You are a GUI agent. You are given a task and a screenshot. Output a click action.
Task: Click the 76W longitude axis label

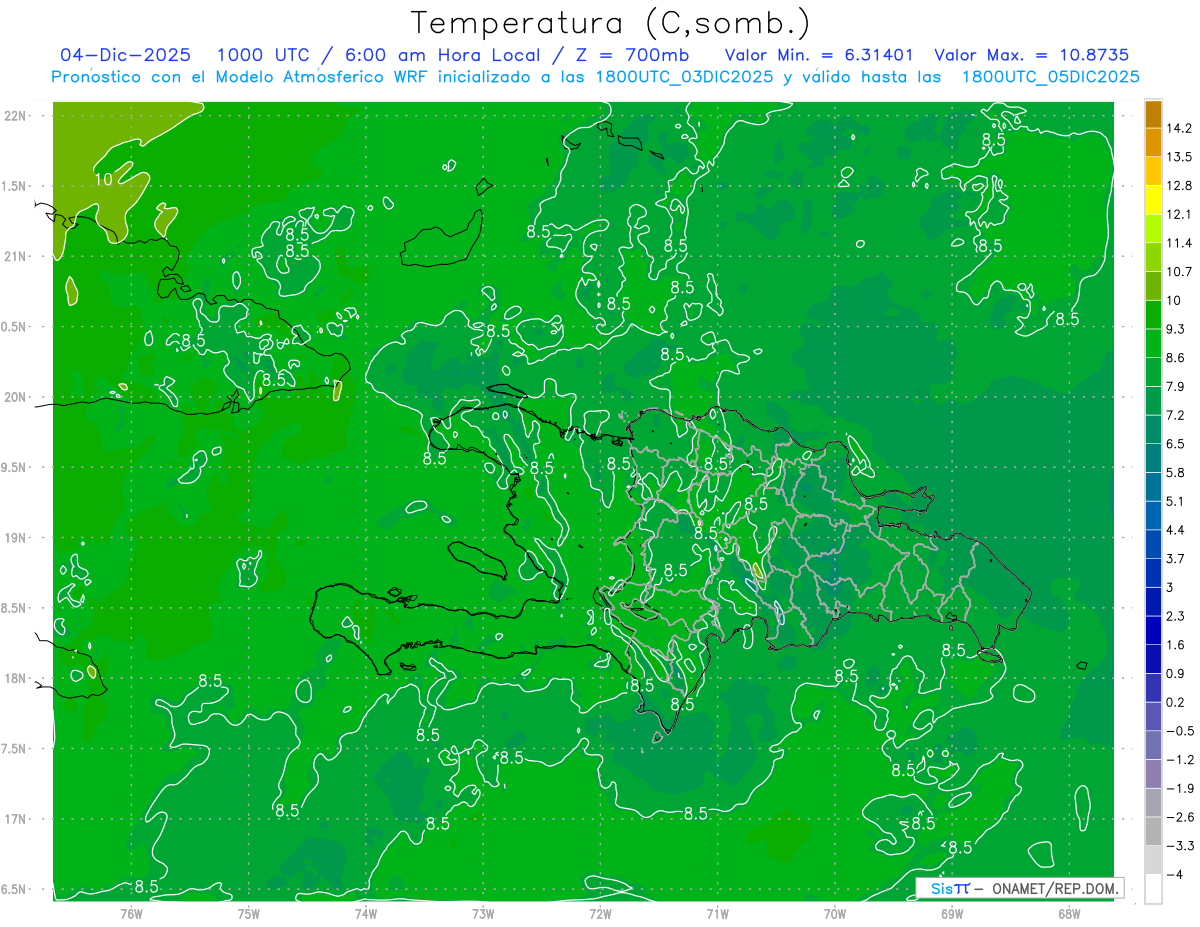click(x=131, y=913)
